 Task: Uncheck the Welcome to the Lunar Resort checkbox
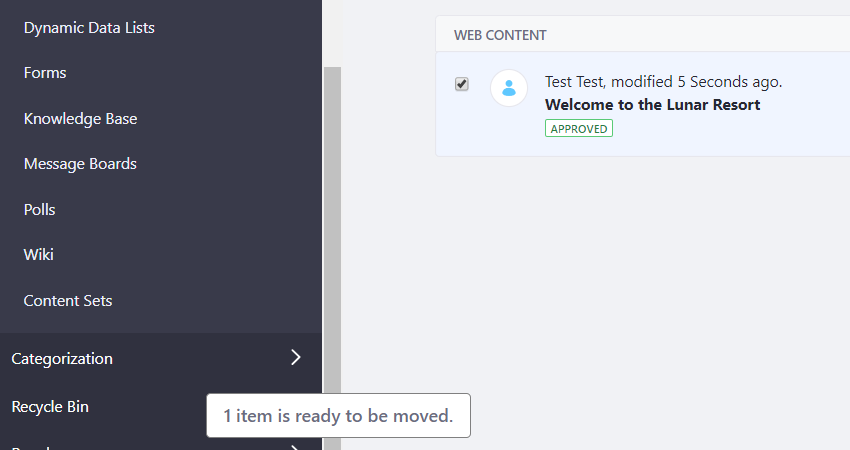(461, 84)
